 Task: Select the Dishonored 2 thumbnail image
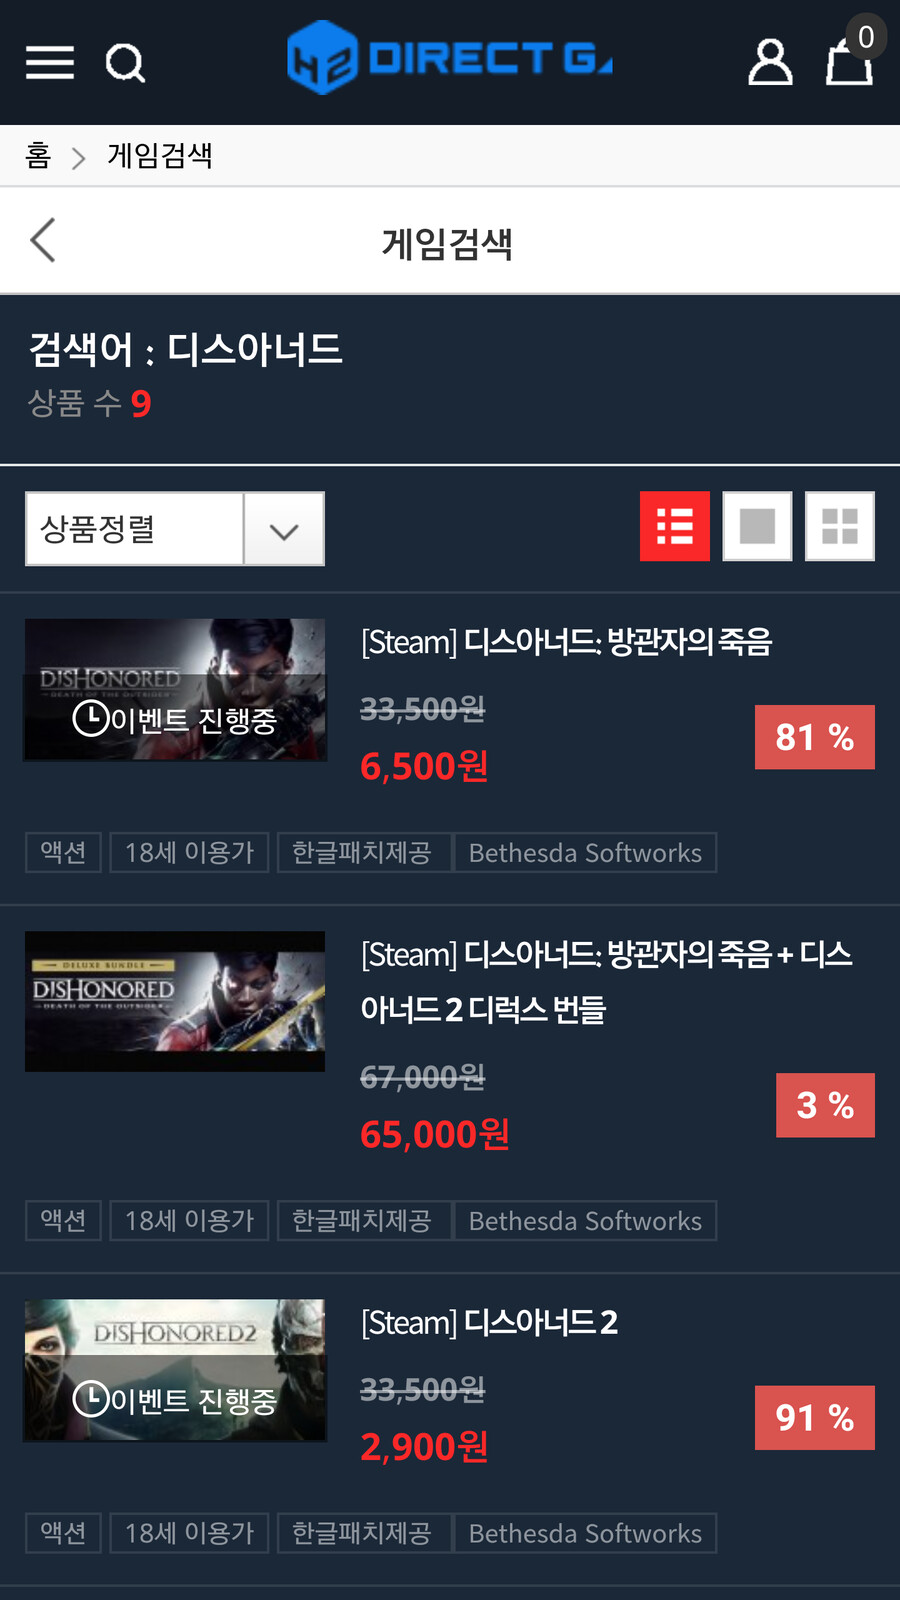coord(175,1370)
